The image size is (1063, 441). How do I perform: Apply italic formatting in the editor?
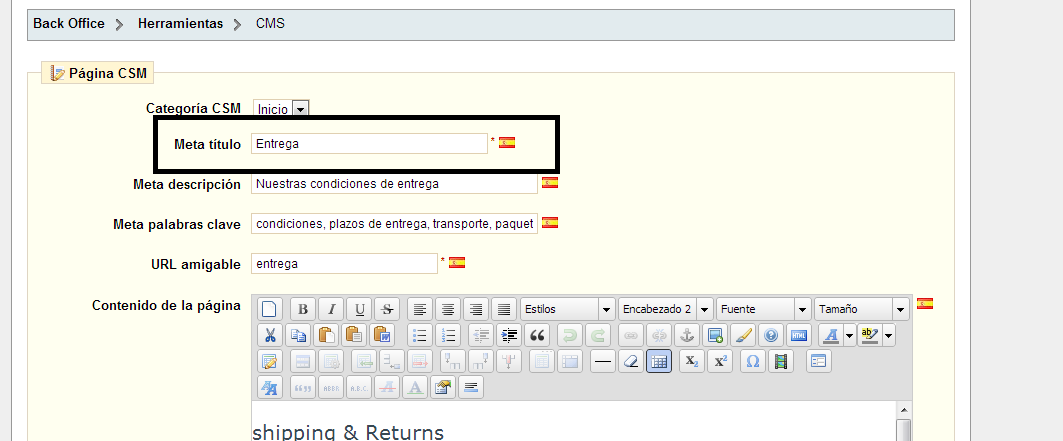point(331,309)
